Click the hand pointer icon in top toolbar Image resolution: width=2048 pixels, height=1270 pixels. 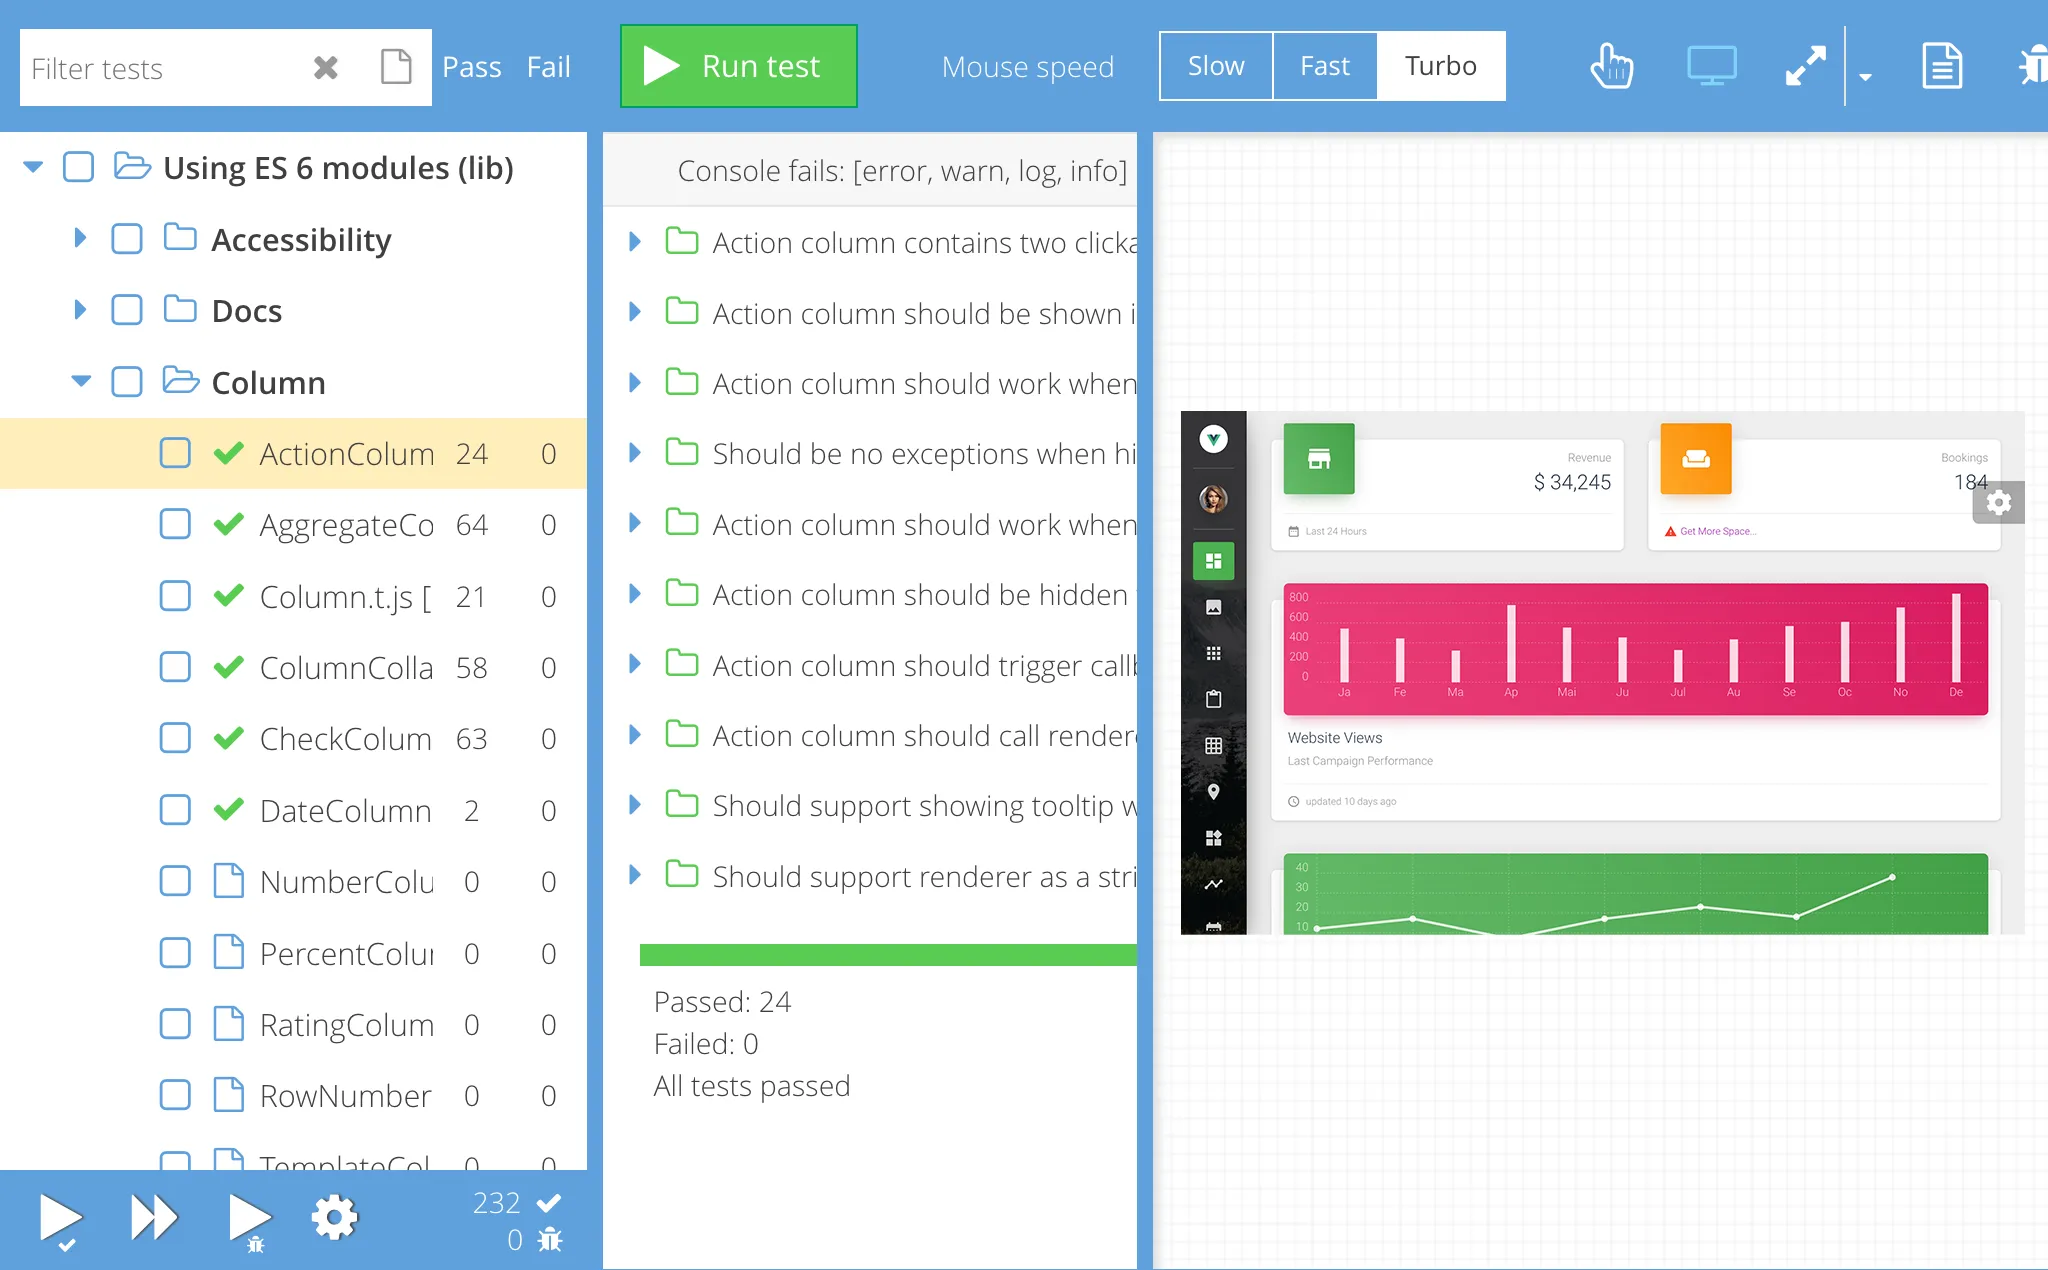1611,66
